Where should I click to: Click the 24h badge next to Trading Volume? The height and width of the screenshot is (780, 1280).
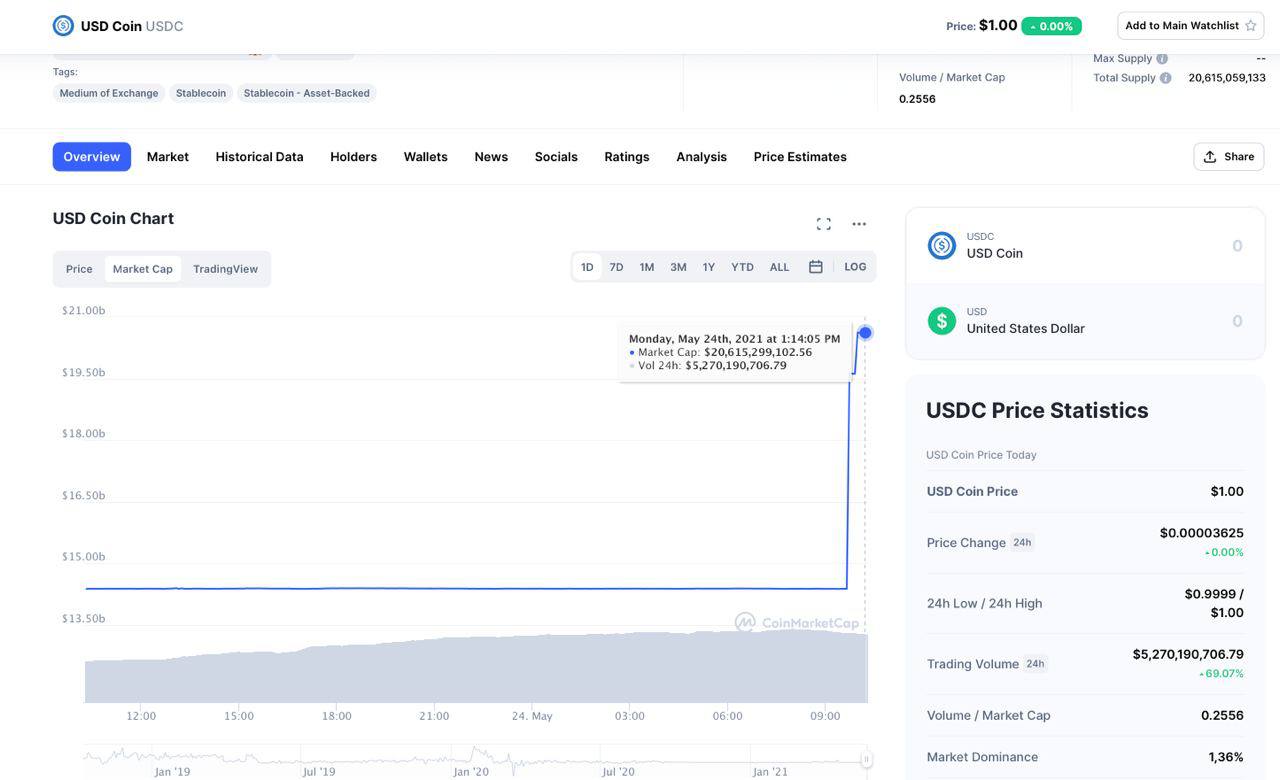pos(1035,664)
